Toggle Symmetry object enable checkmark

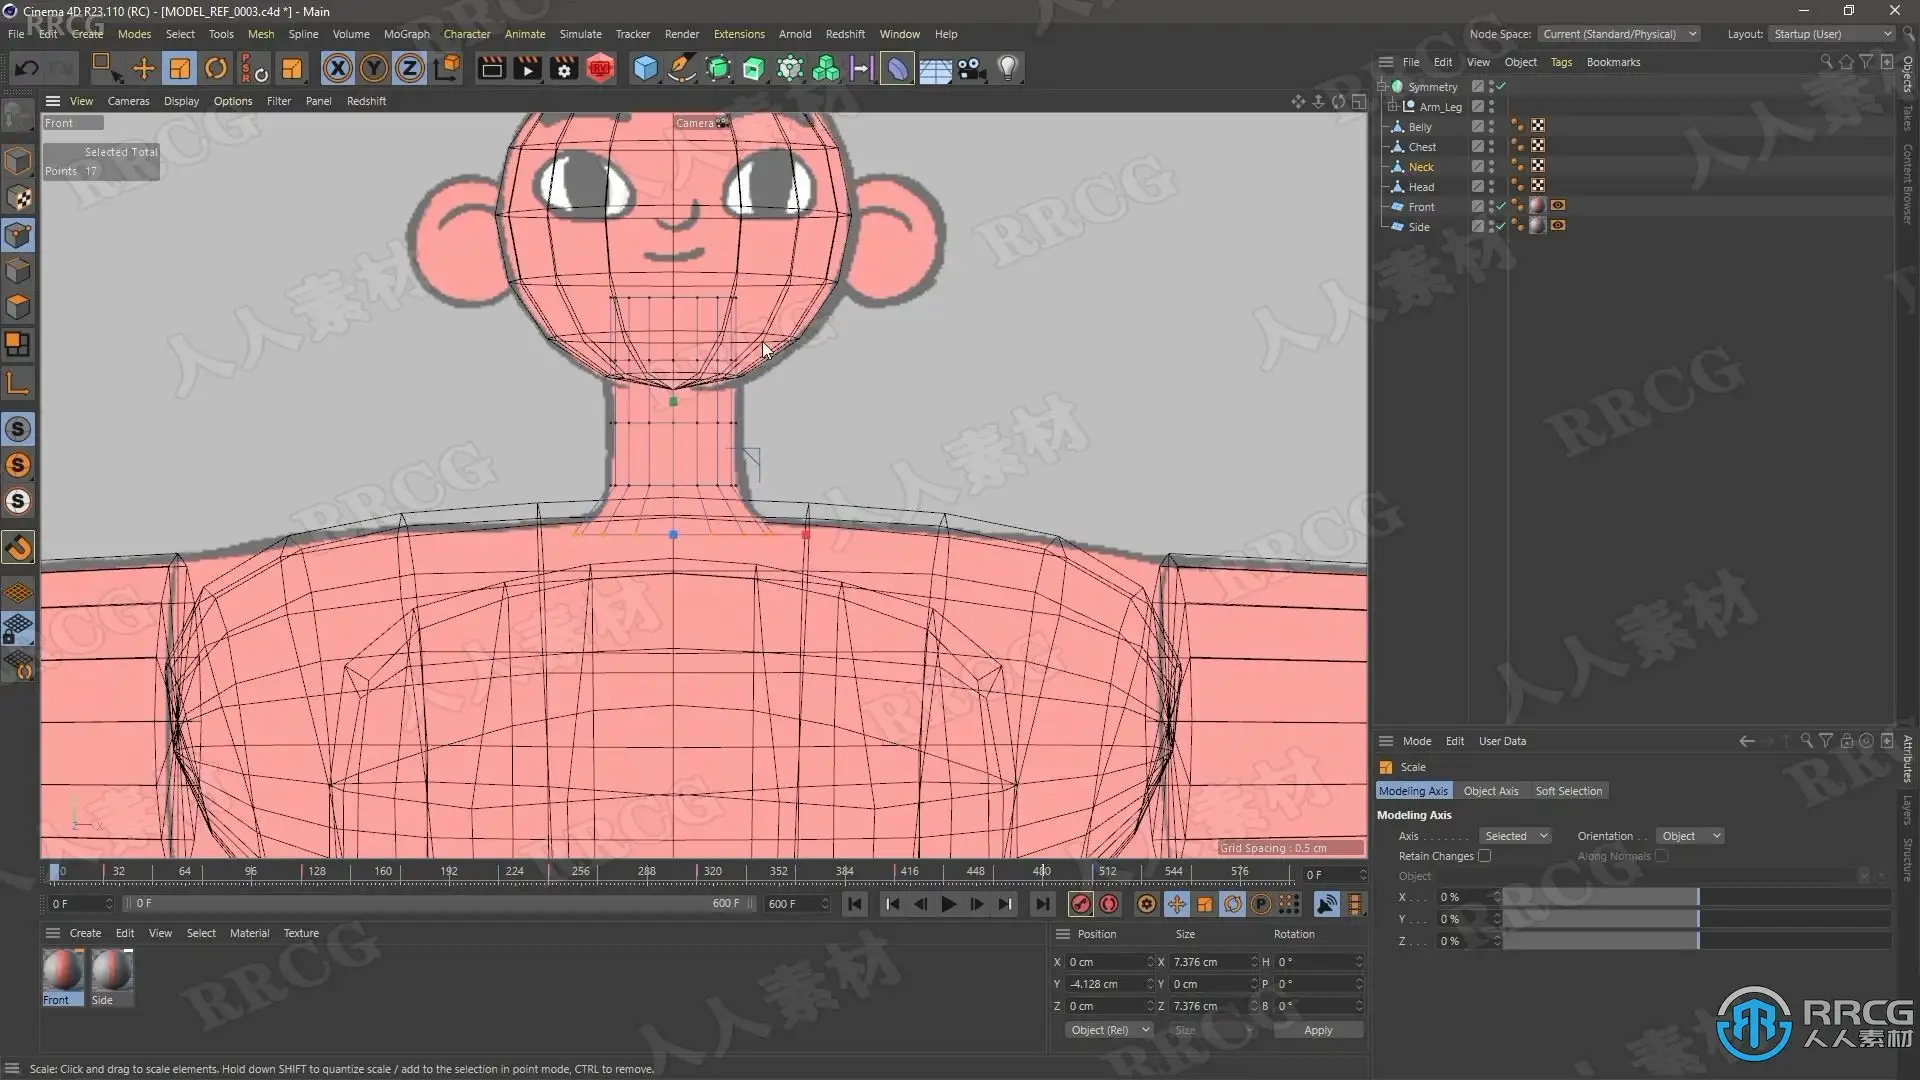coord(1501,87)
